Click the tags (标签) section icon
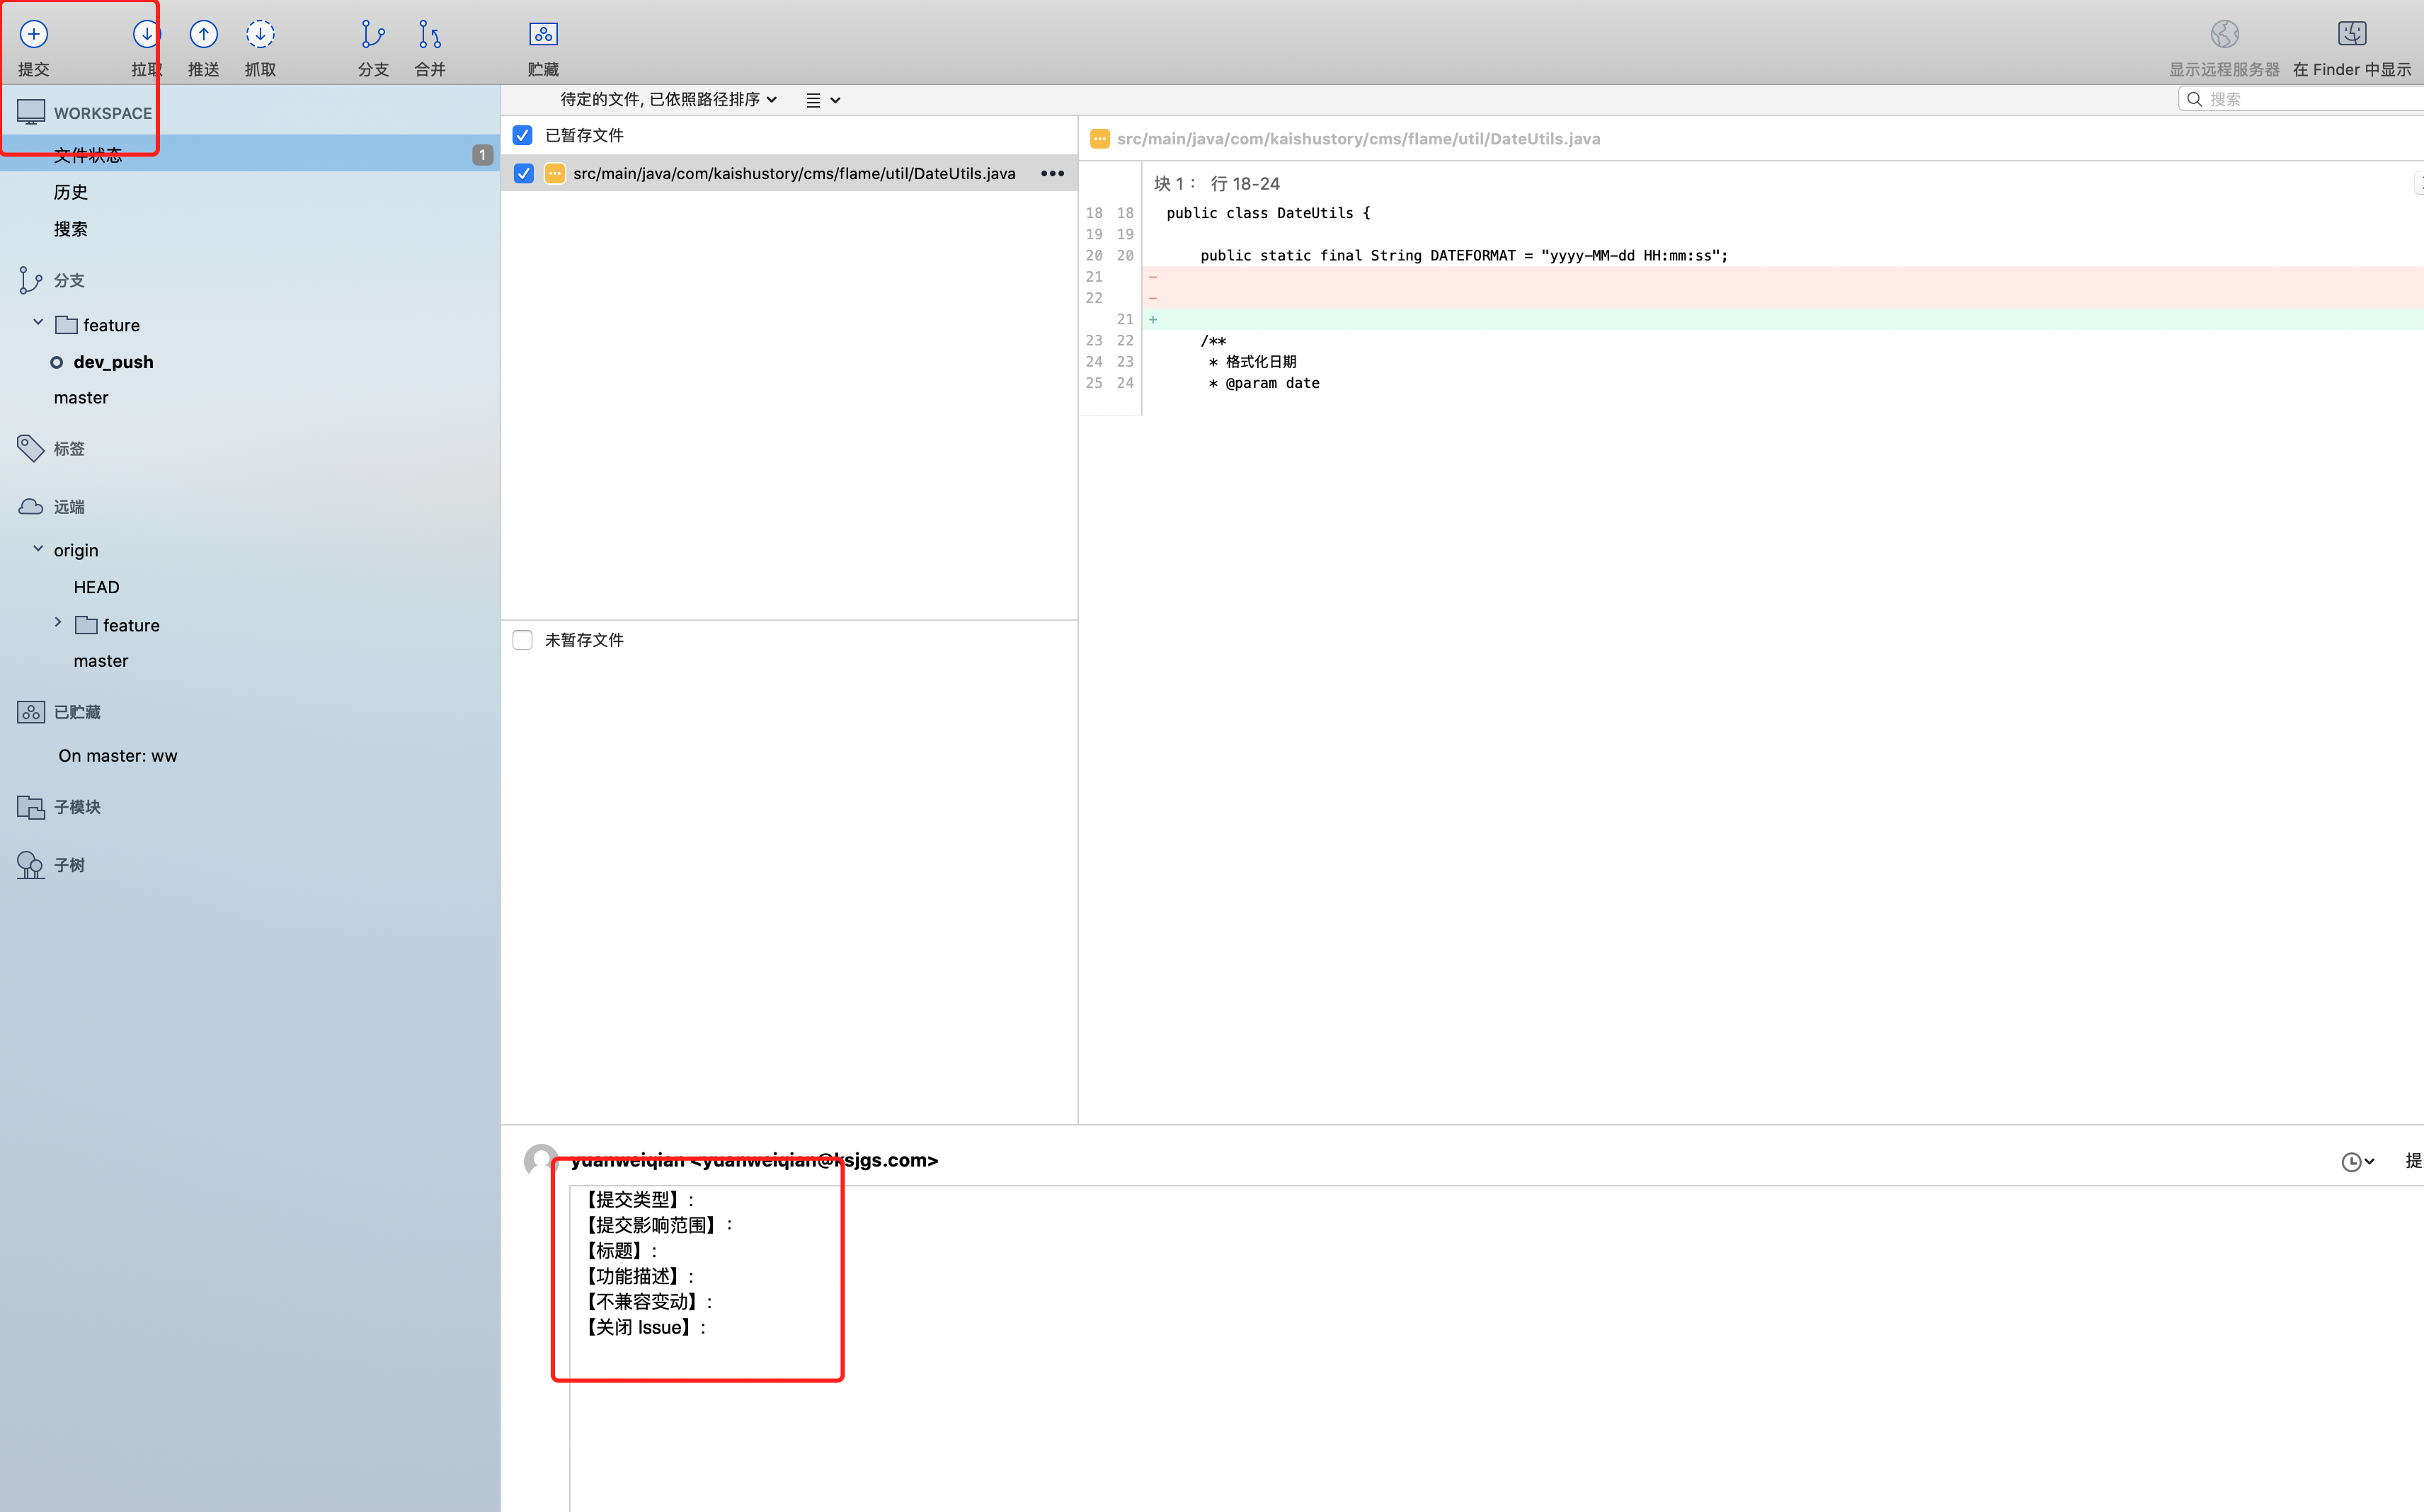This screenshot has width=2424, height=1512. (x=30, y=448)
